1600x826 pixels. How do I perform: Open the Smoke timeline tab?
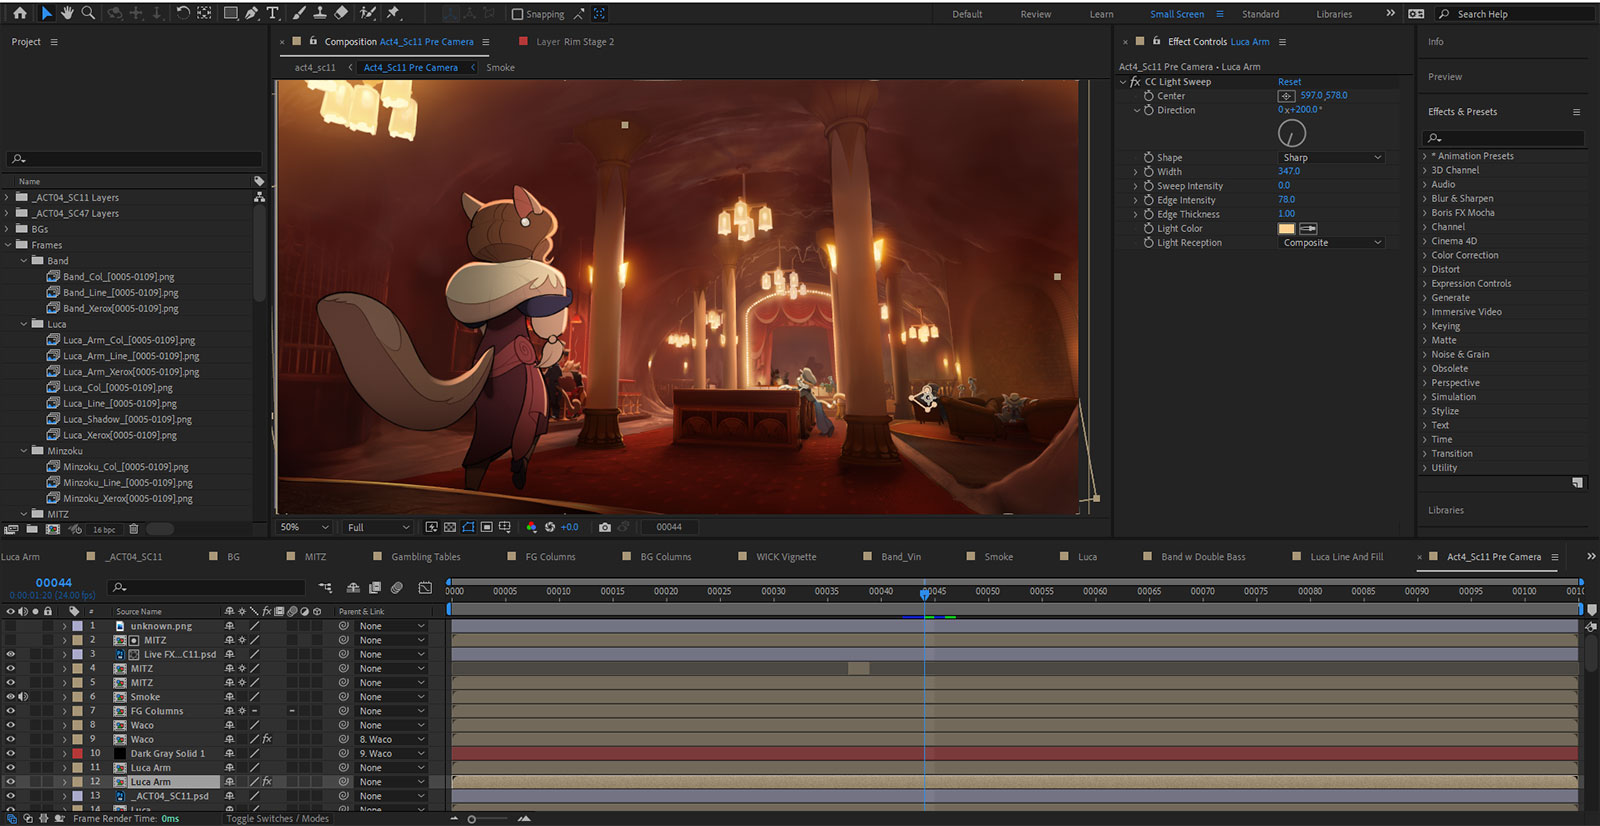click(998, 557)
